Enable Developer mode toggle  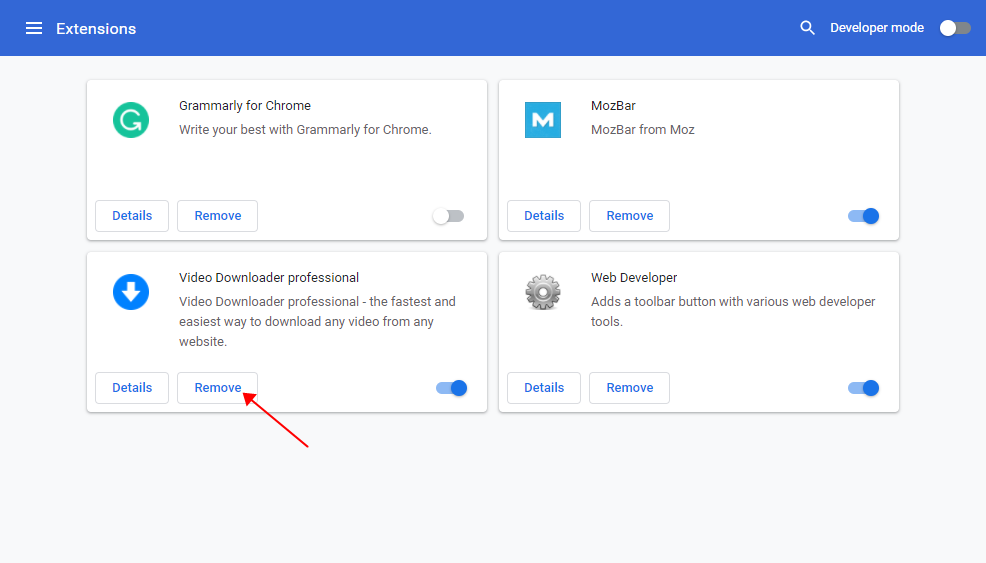click(x=955, y=28)
